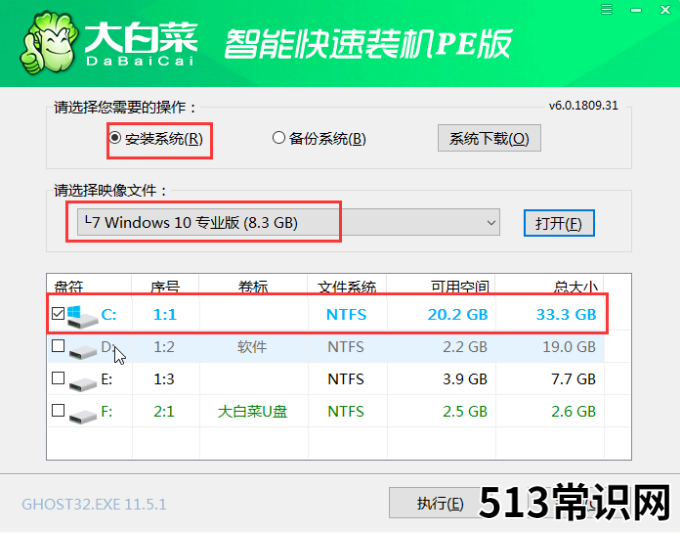
Task: Open the hamburger menu icon in title bar
Action: (607, 10)
